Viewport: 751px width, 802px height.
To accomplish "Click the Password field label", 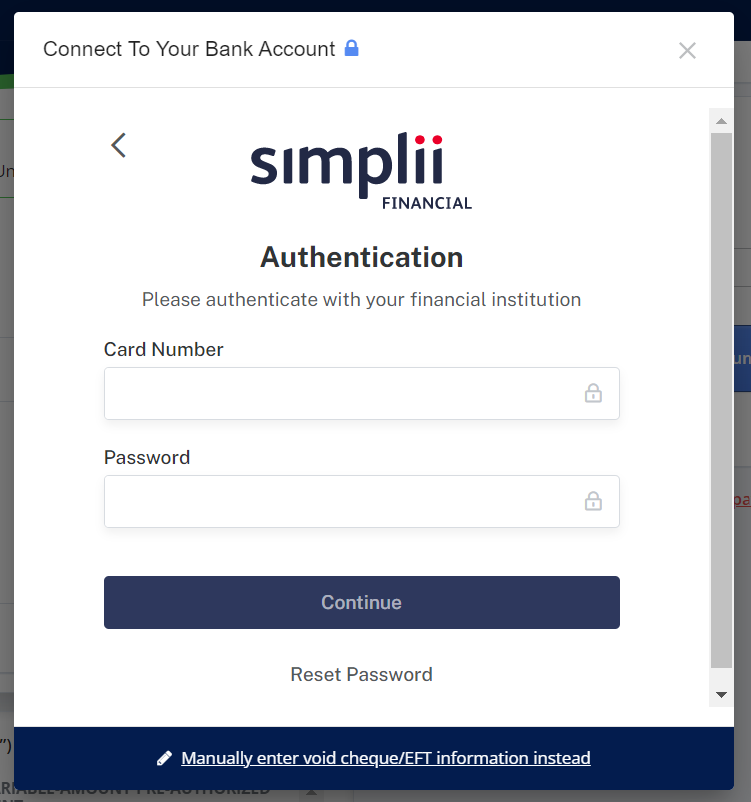I will tap(147, 457).
